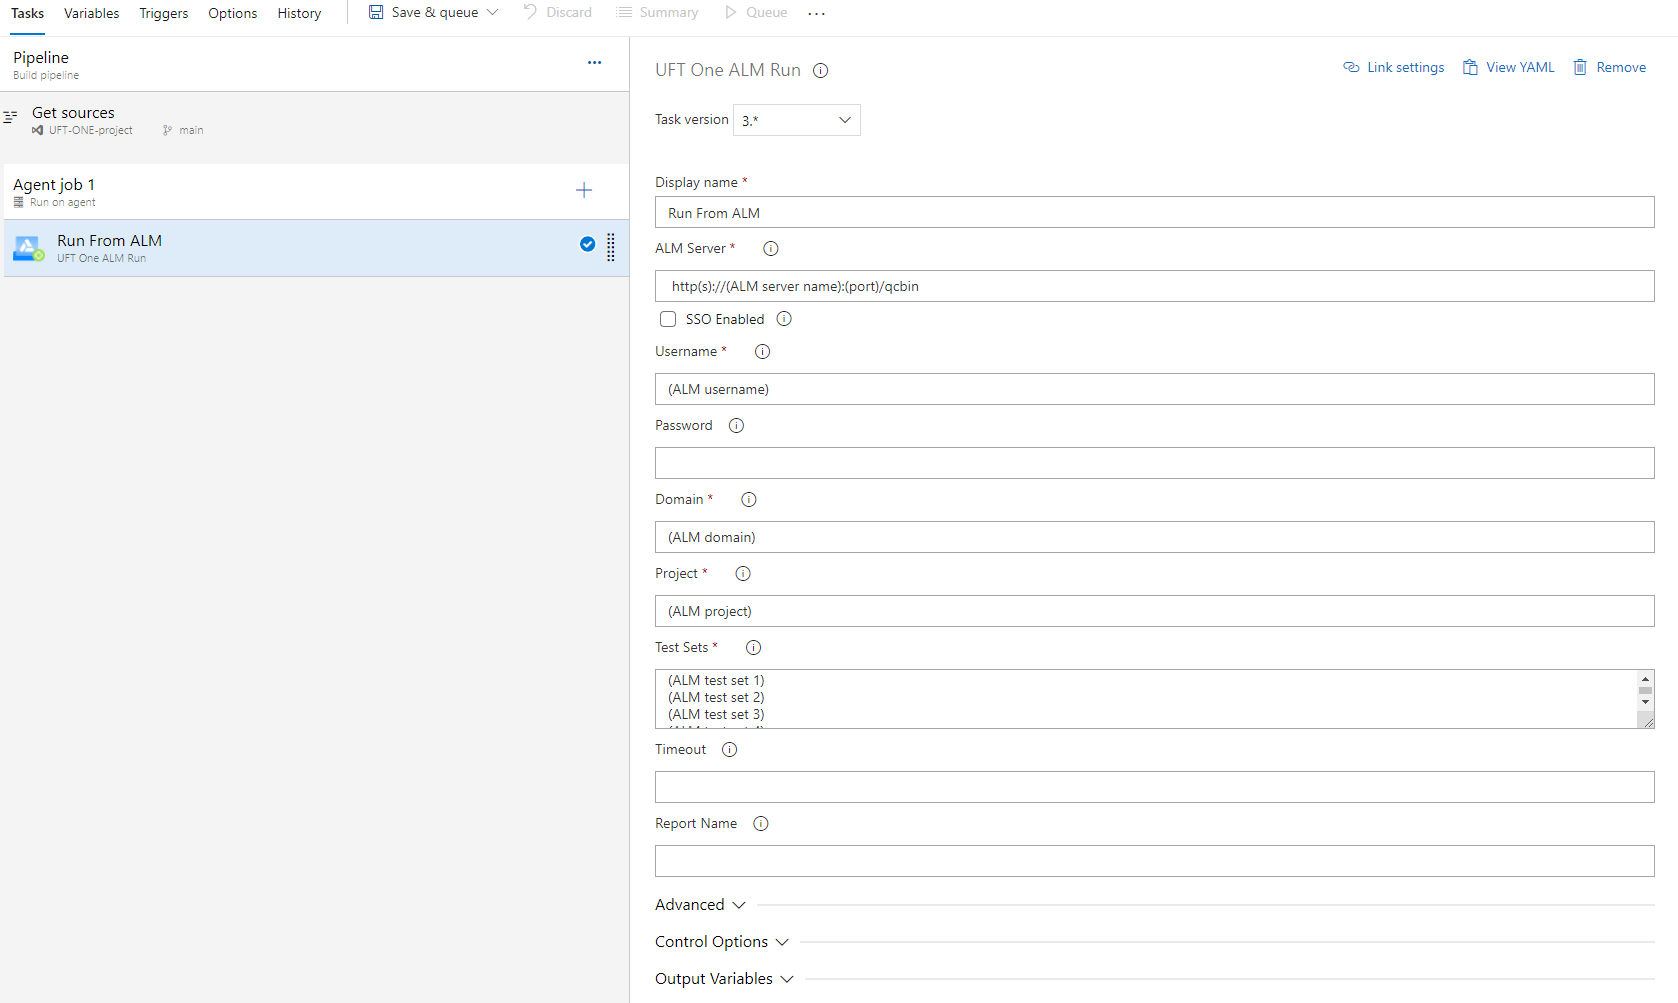Expand the Output Variables section
Image resolution: width=1678 pixels, height=1003 pixels.
(723, 979)
